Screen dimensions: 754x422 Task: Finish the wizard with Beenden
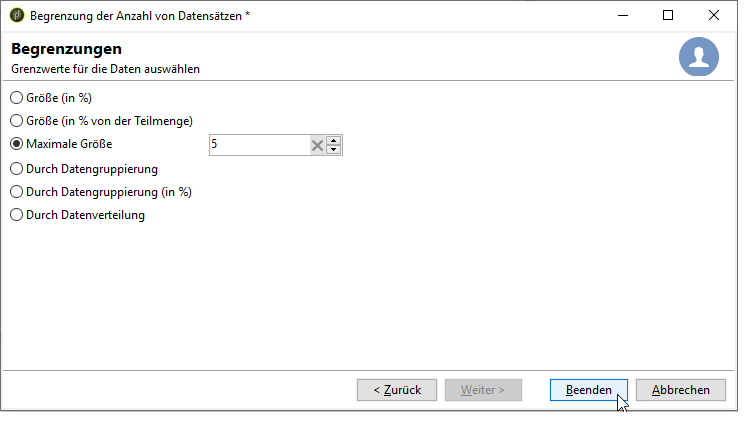tap(589, 390)
